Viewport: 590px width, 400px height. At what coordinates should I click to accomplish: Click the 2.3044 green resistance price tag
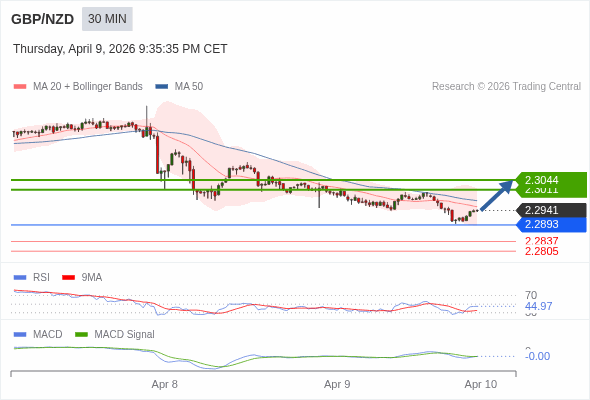(x=551, y=180)
